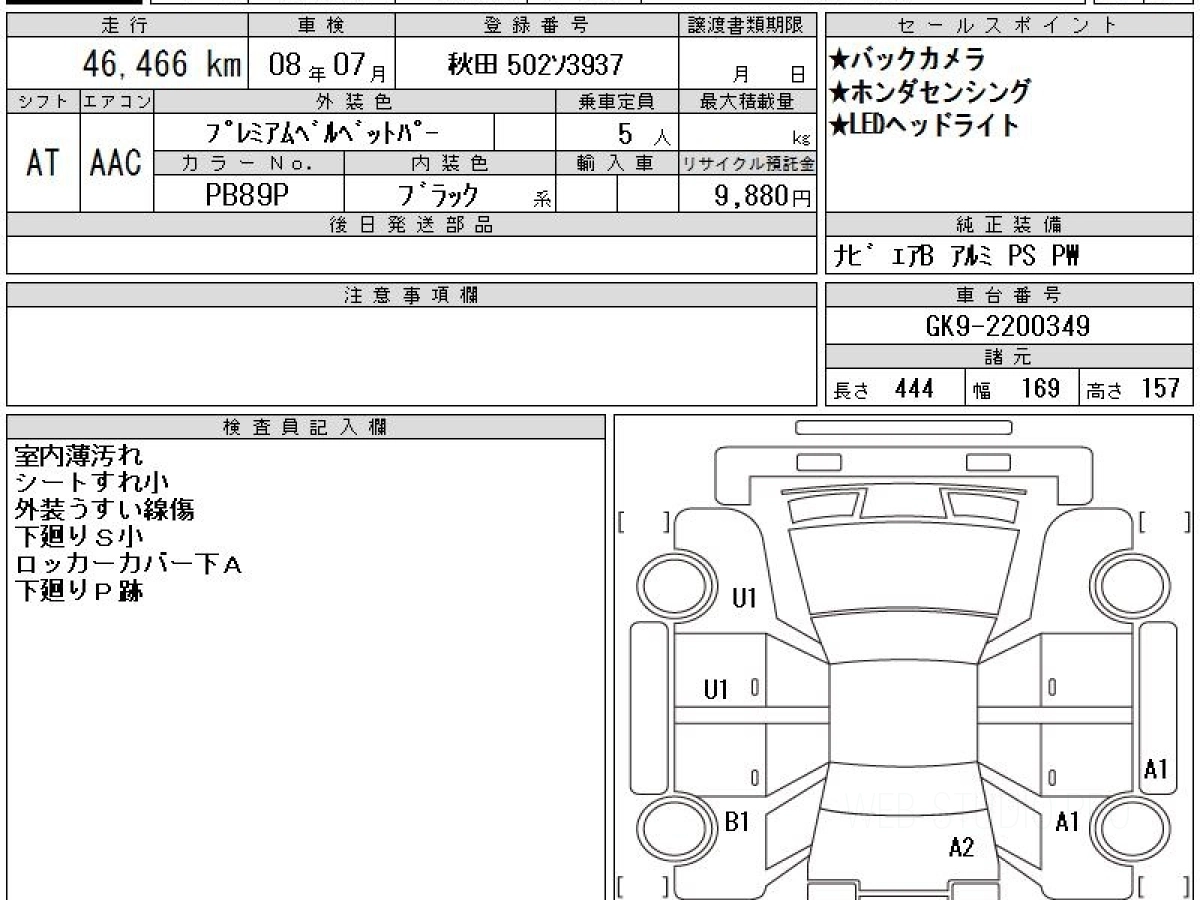Click the 内装色 header
Viewport: 1200px width, 900px height.
(450, 163)
